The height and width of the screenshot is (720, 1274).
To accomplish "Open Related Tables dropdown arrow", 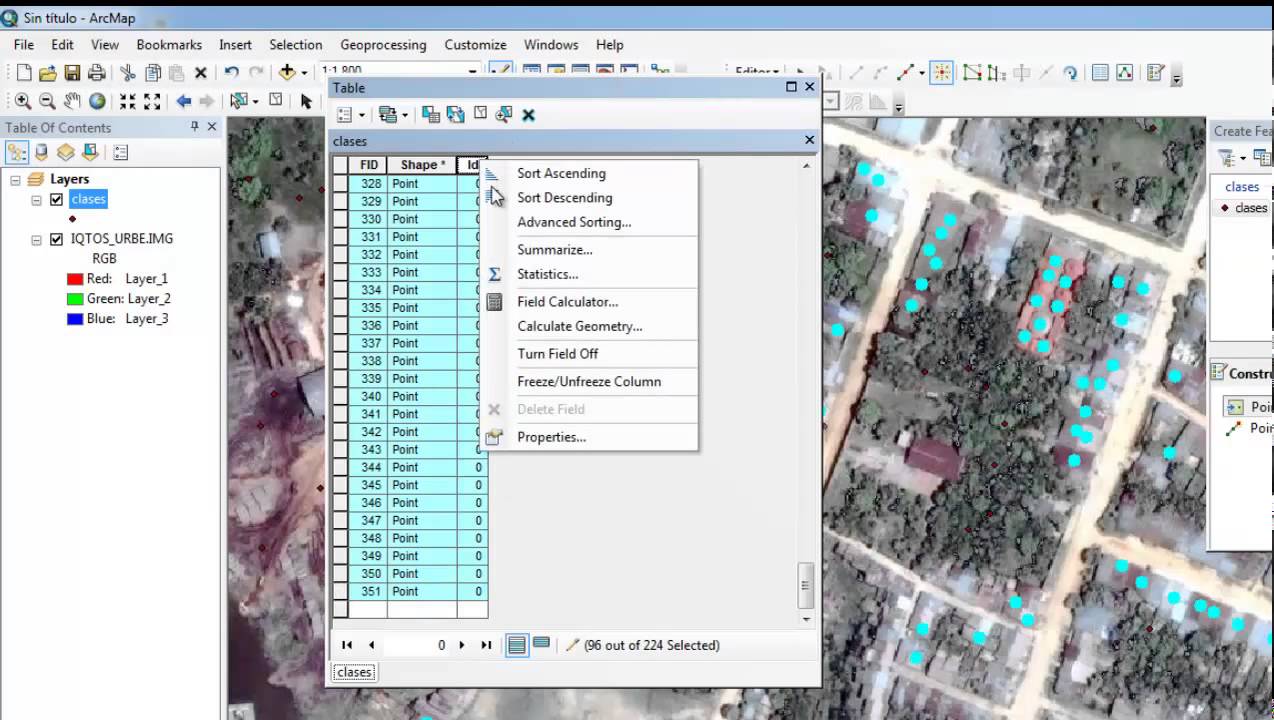I will pyautogui.click(x=406, y=115).
